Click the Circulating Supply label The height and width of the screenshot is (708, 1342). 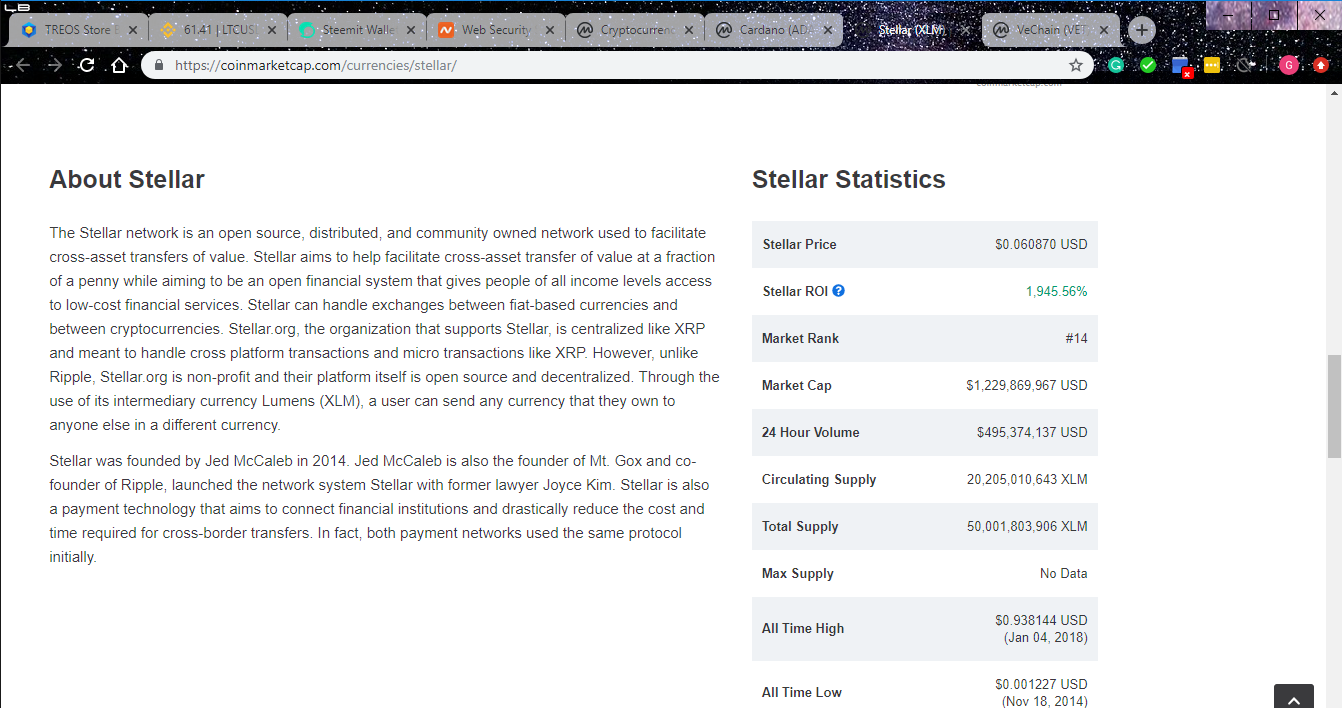click(819, 479)
